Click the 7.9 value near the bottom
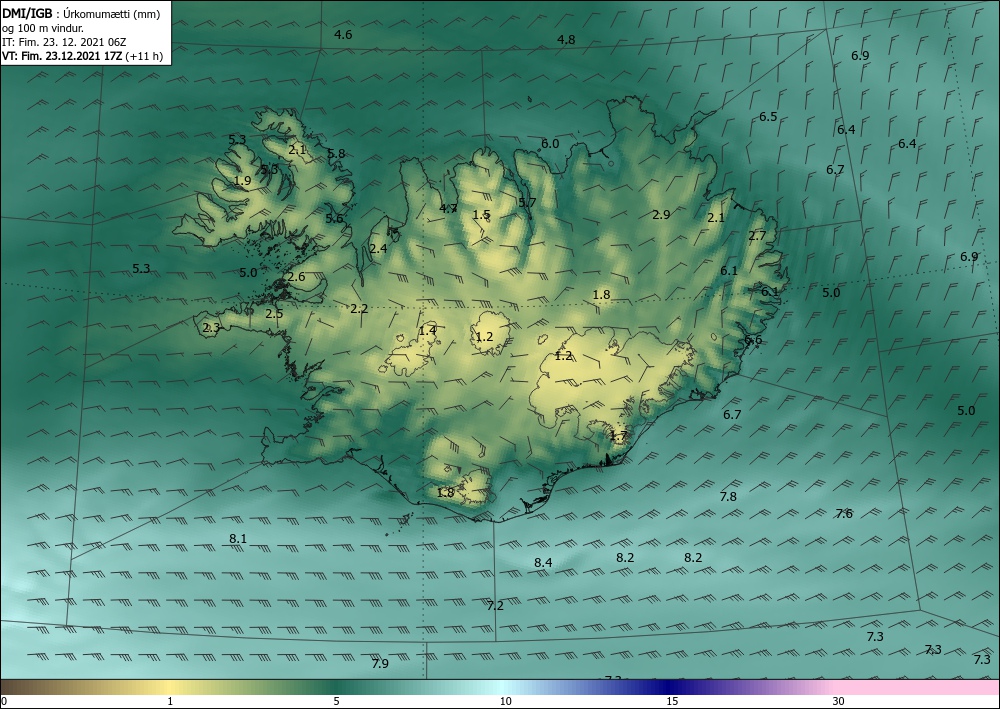The height and width of the screenshot is (709, 1000). 380,664
